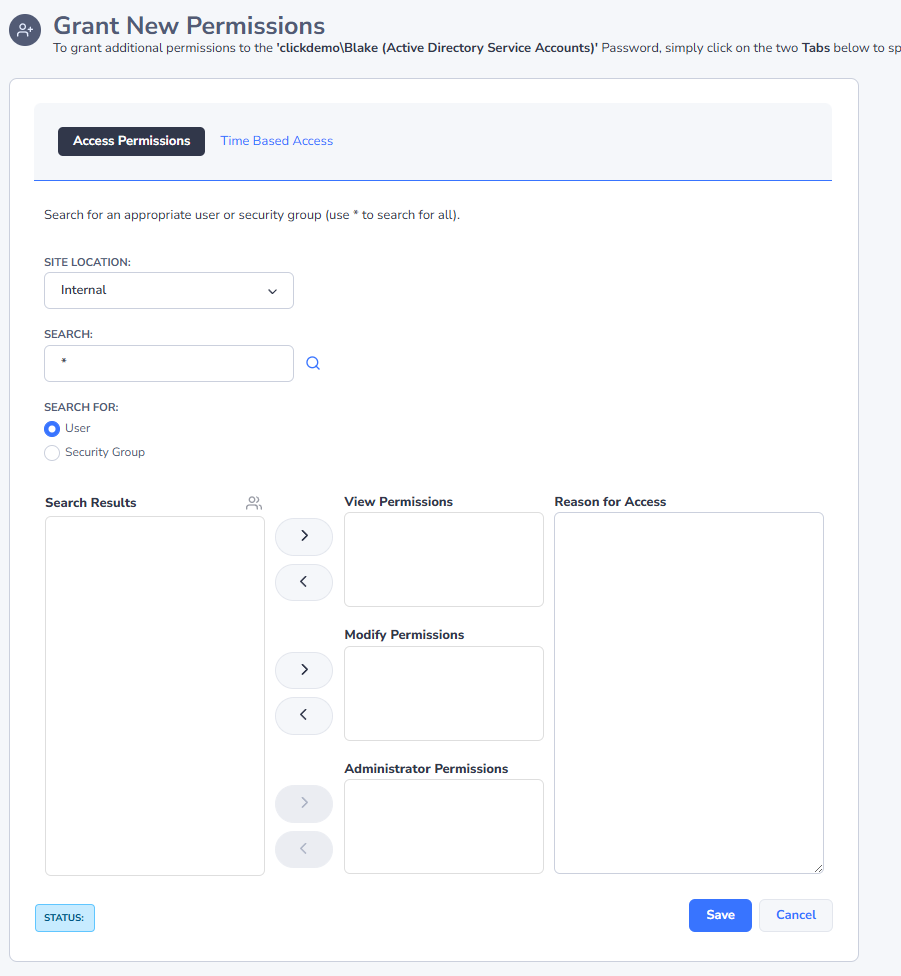Click the right arrow for View Permissions

pyautogui.click(x=303, y=536)
